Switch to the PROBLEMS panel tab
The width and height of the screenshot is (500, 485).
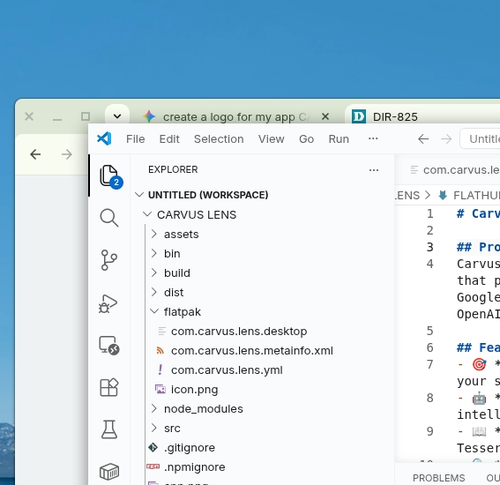tap(439, 478)
